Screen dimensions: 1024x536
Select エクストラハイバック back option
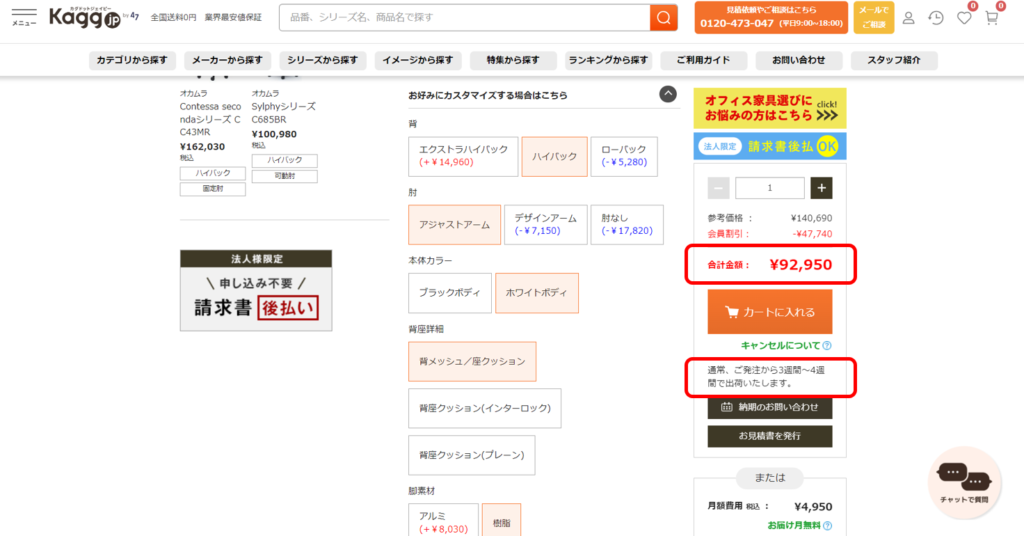463,156
